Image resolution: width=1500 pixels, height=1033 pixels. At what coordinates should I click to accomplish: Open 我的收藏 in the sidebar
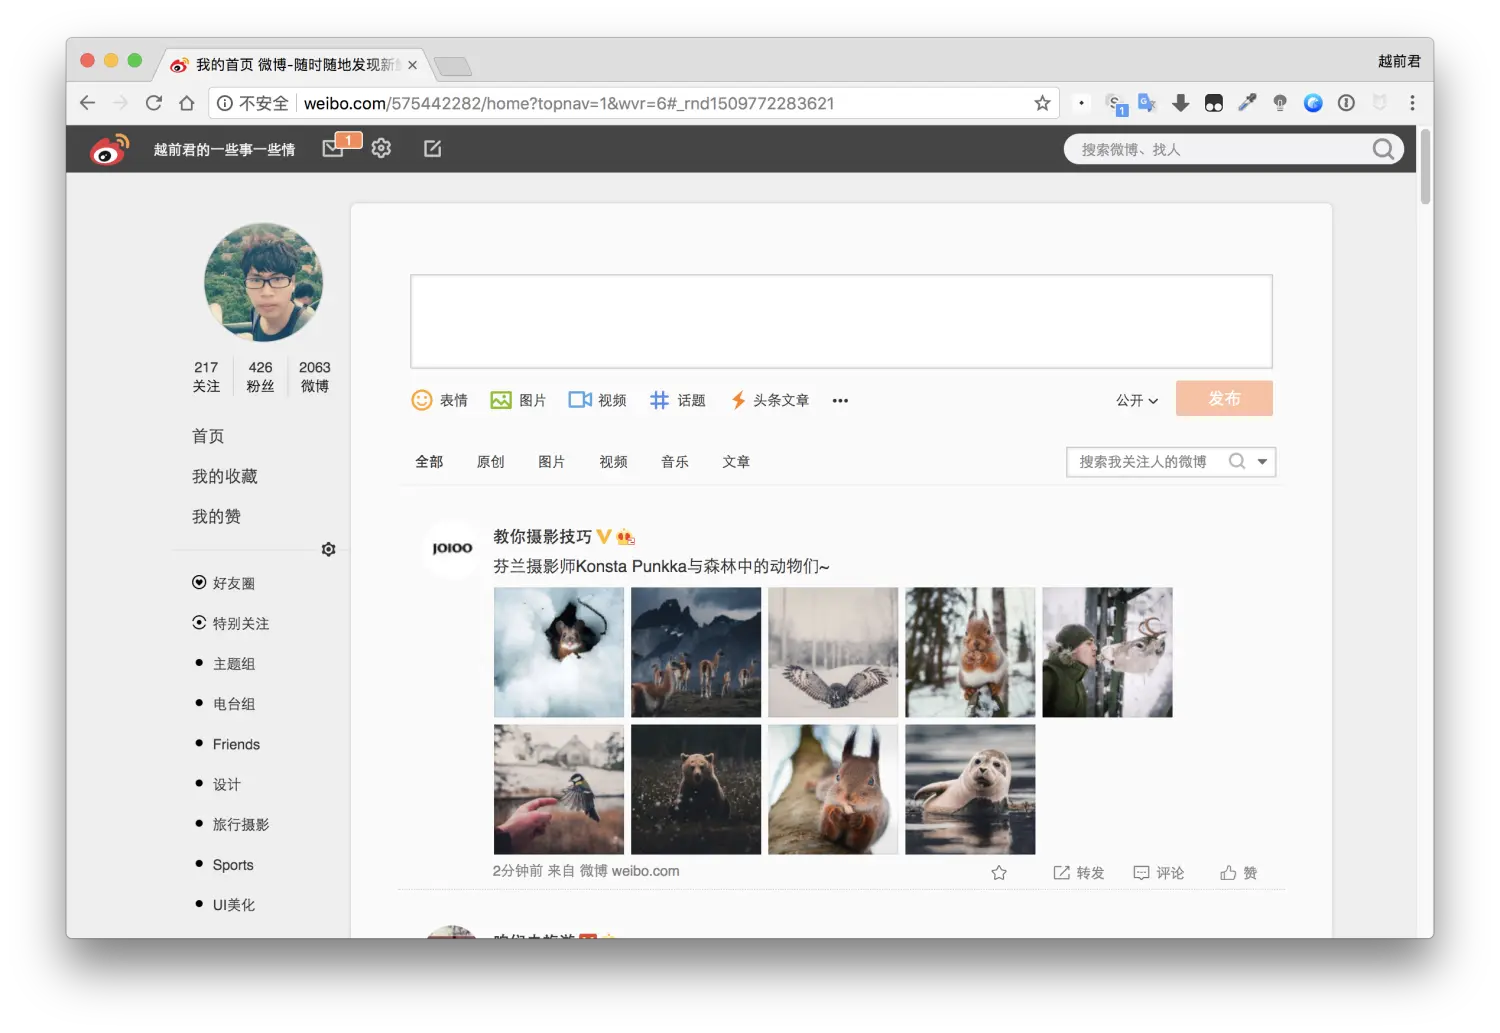[x=225, y=476]
